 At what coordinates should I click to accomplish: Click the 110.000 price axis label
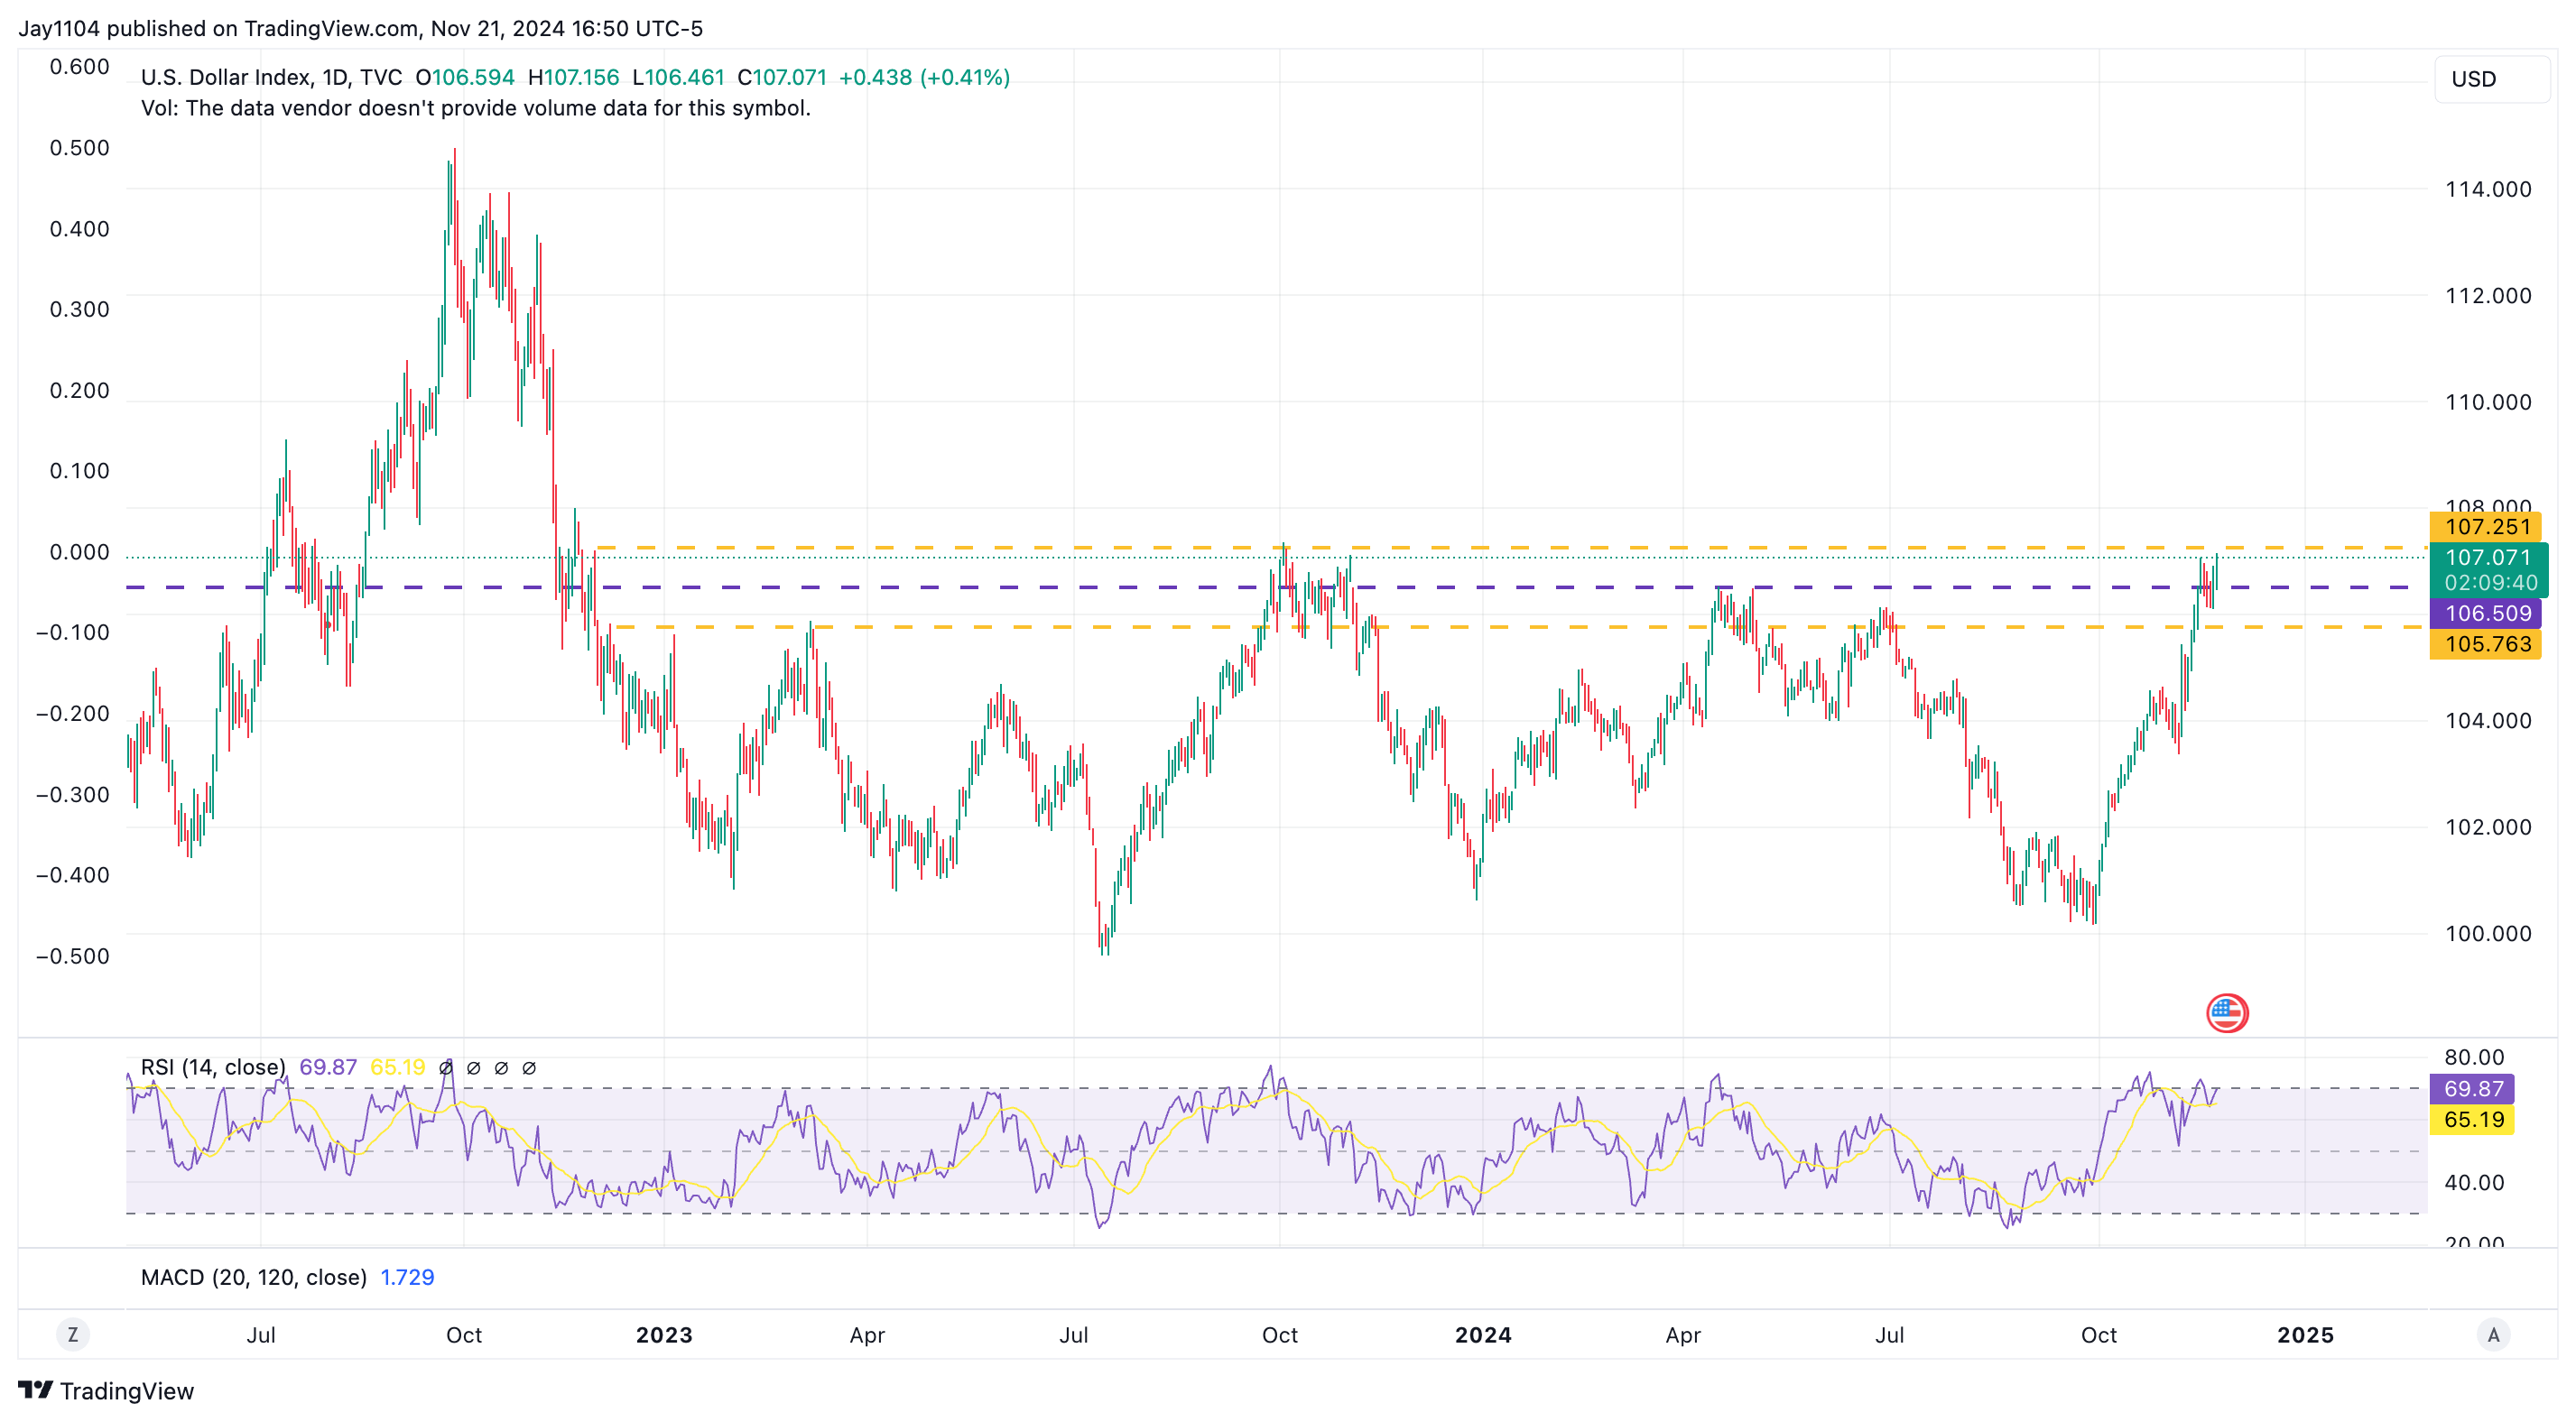click(x=2488, y=402)
